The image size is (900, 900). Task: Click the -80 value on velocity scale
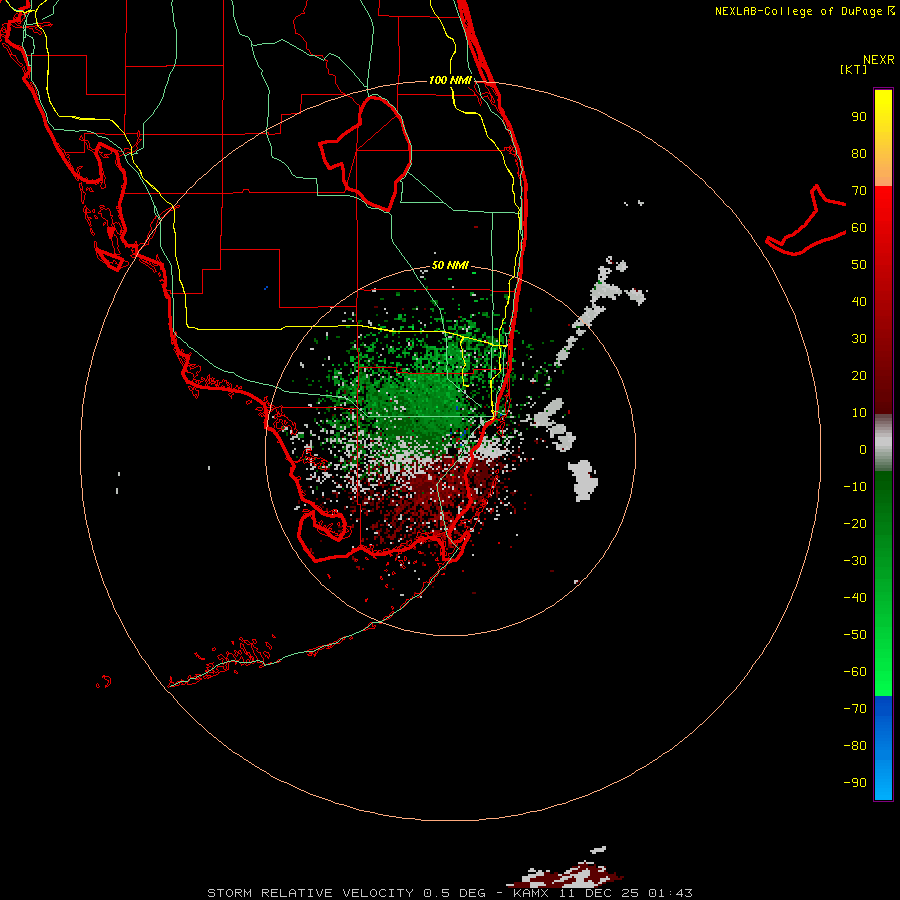(x=855, y=746)
